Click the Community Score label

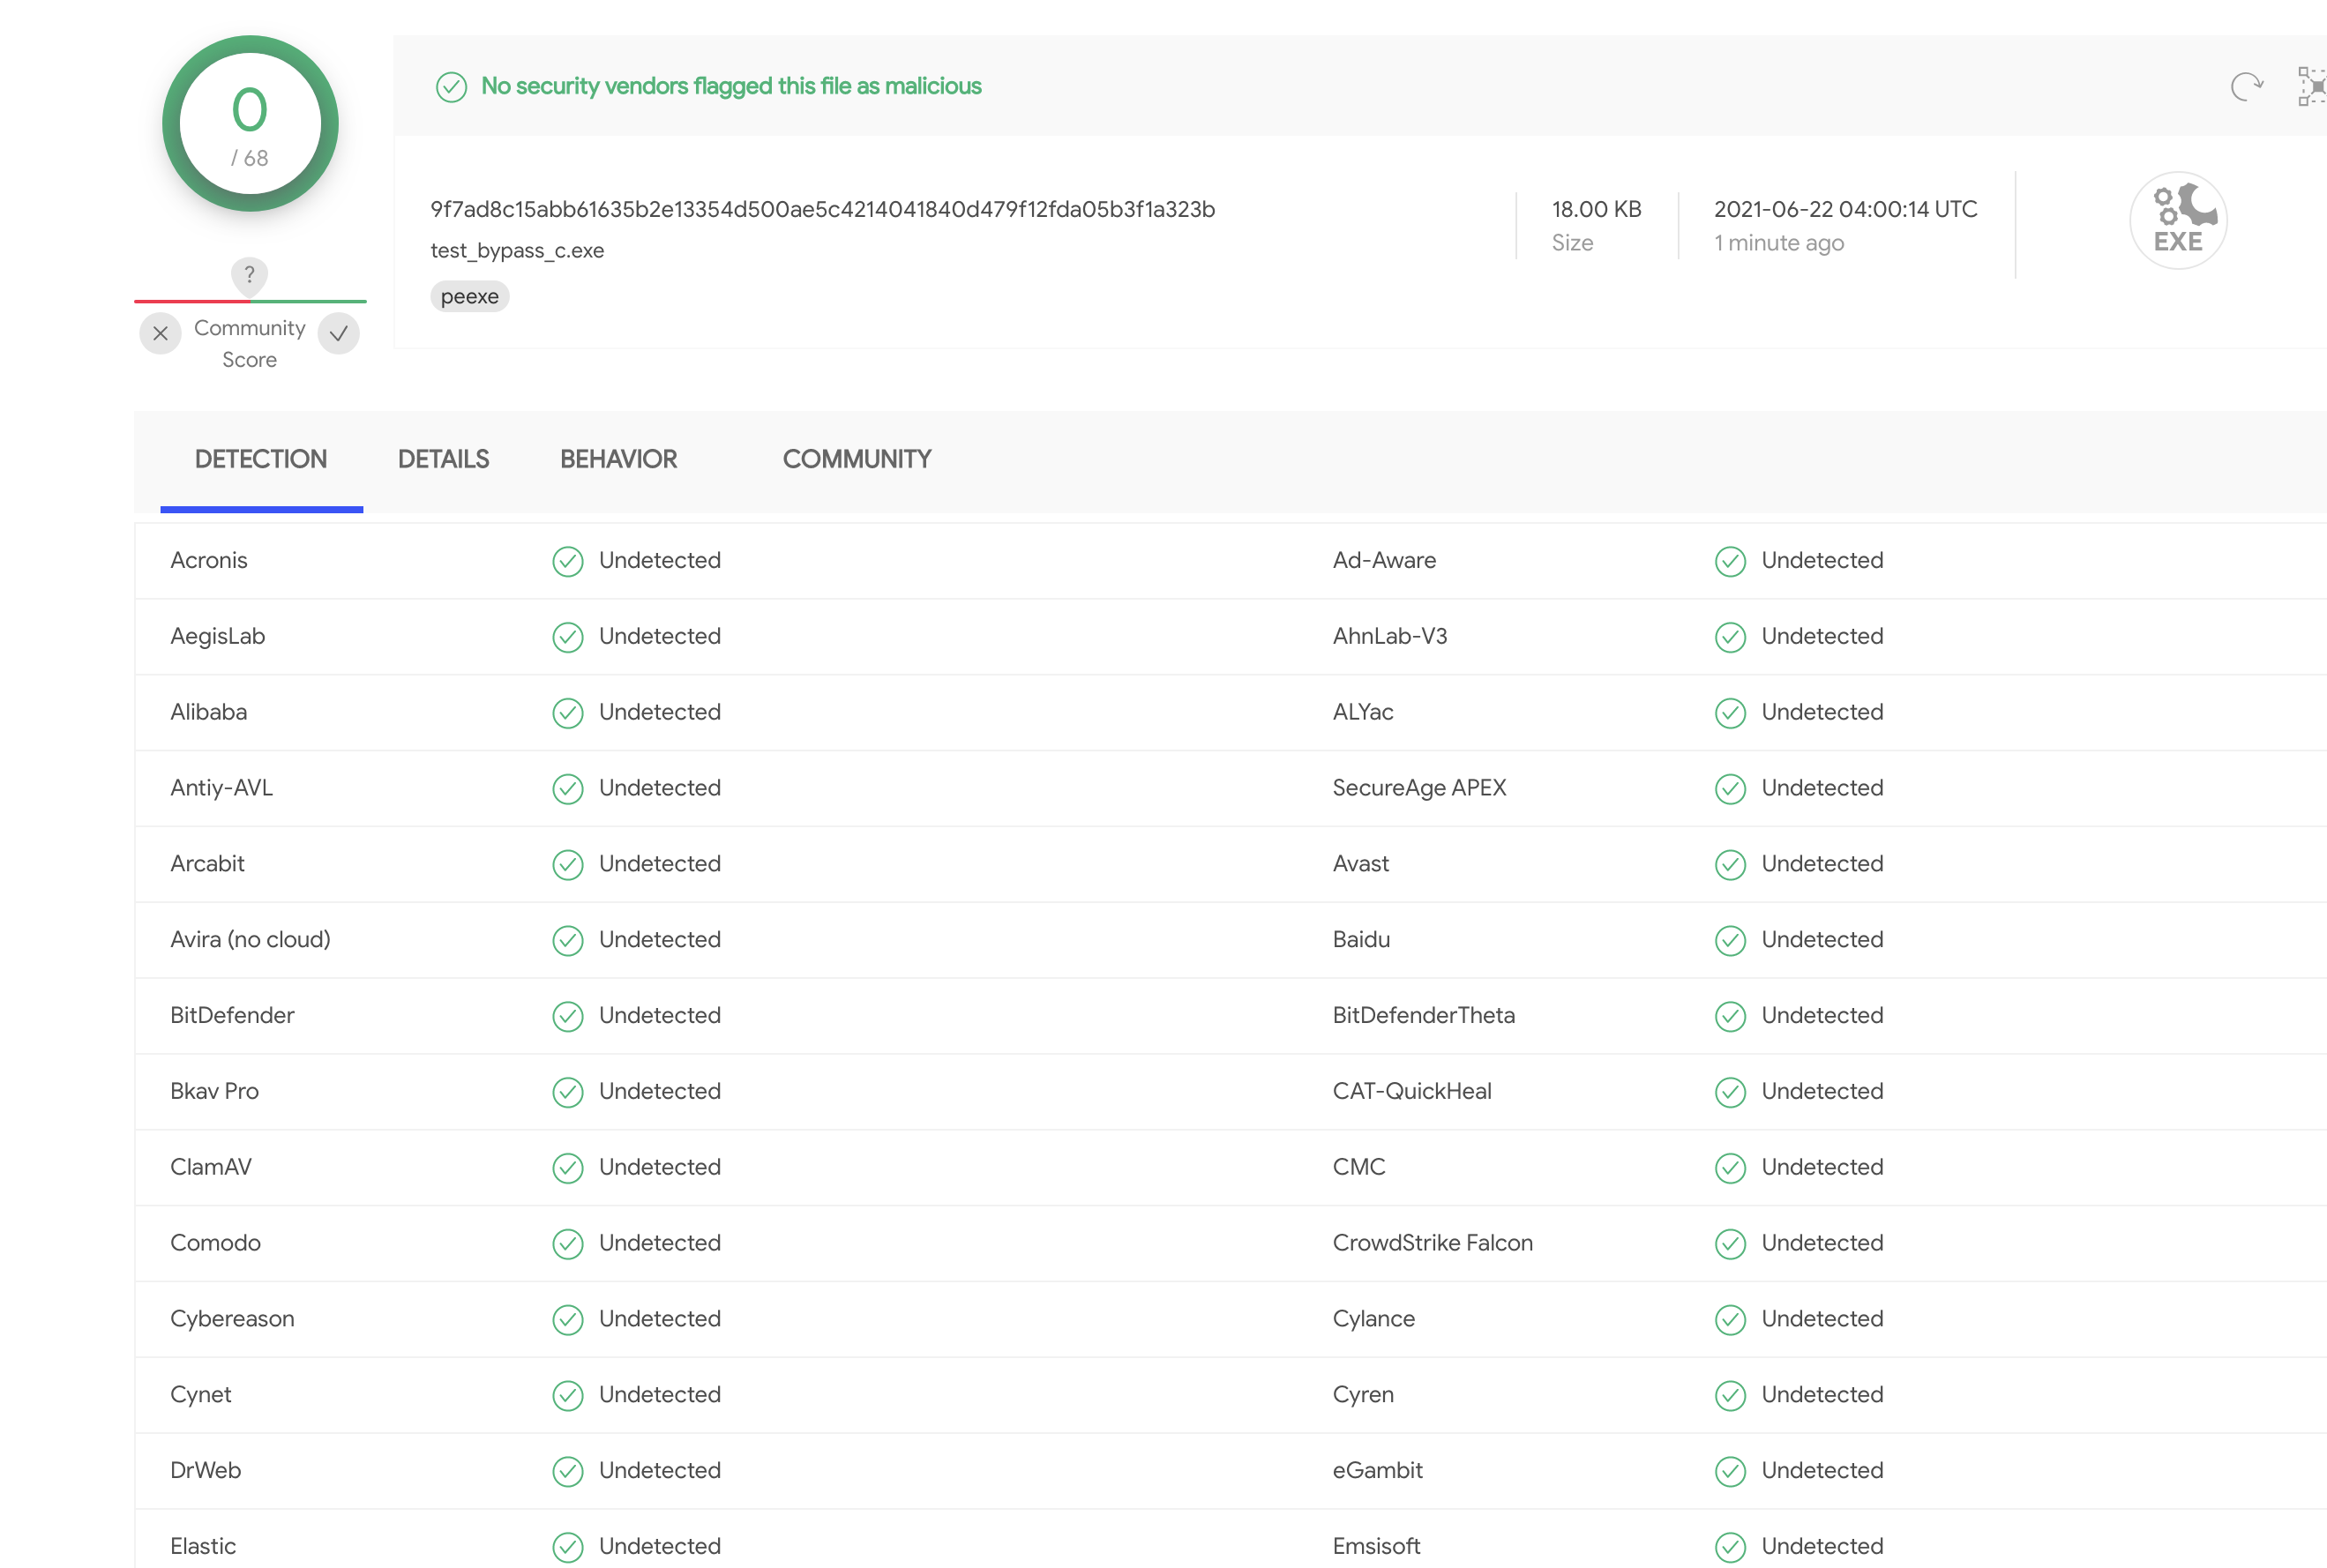point(249,344)
